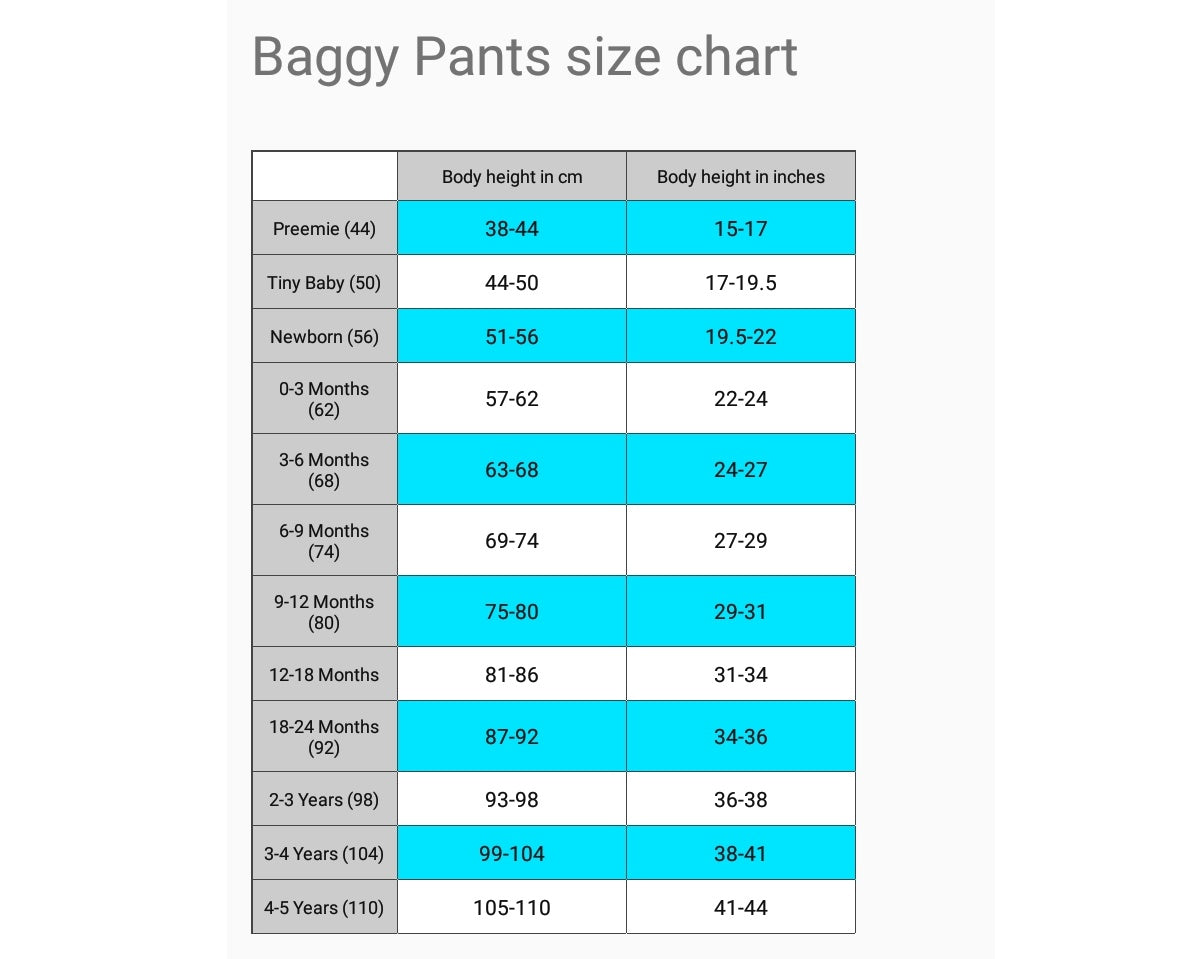Click the 6-9 Months (74) label
This screenshot has height=959, width=1198.
(324, 541)
